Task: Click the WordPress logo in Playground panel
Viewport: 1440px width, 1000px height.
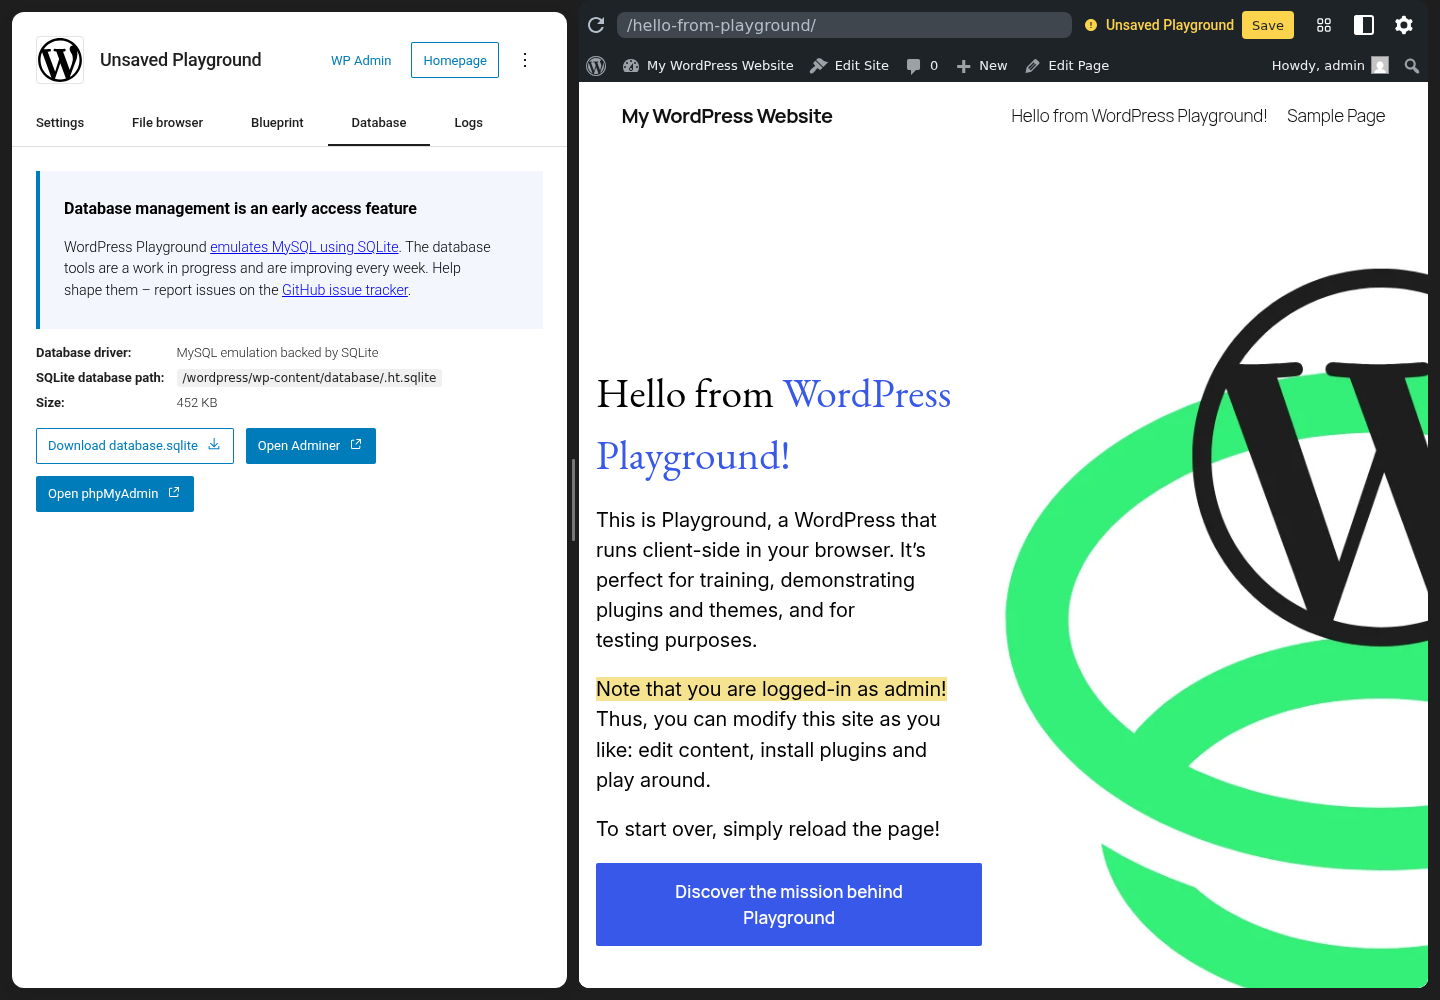Action: click(60, 60)
